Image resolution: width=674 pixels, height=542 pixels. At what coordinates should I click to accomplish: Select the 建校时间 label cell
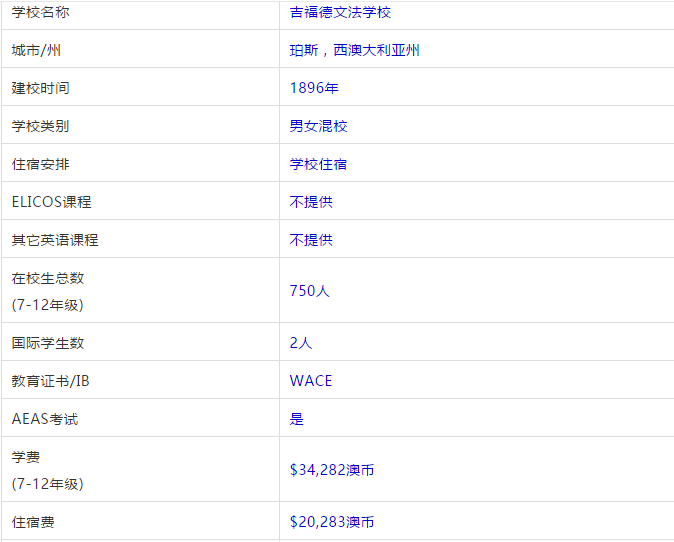41,88
